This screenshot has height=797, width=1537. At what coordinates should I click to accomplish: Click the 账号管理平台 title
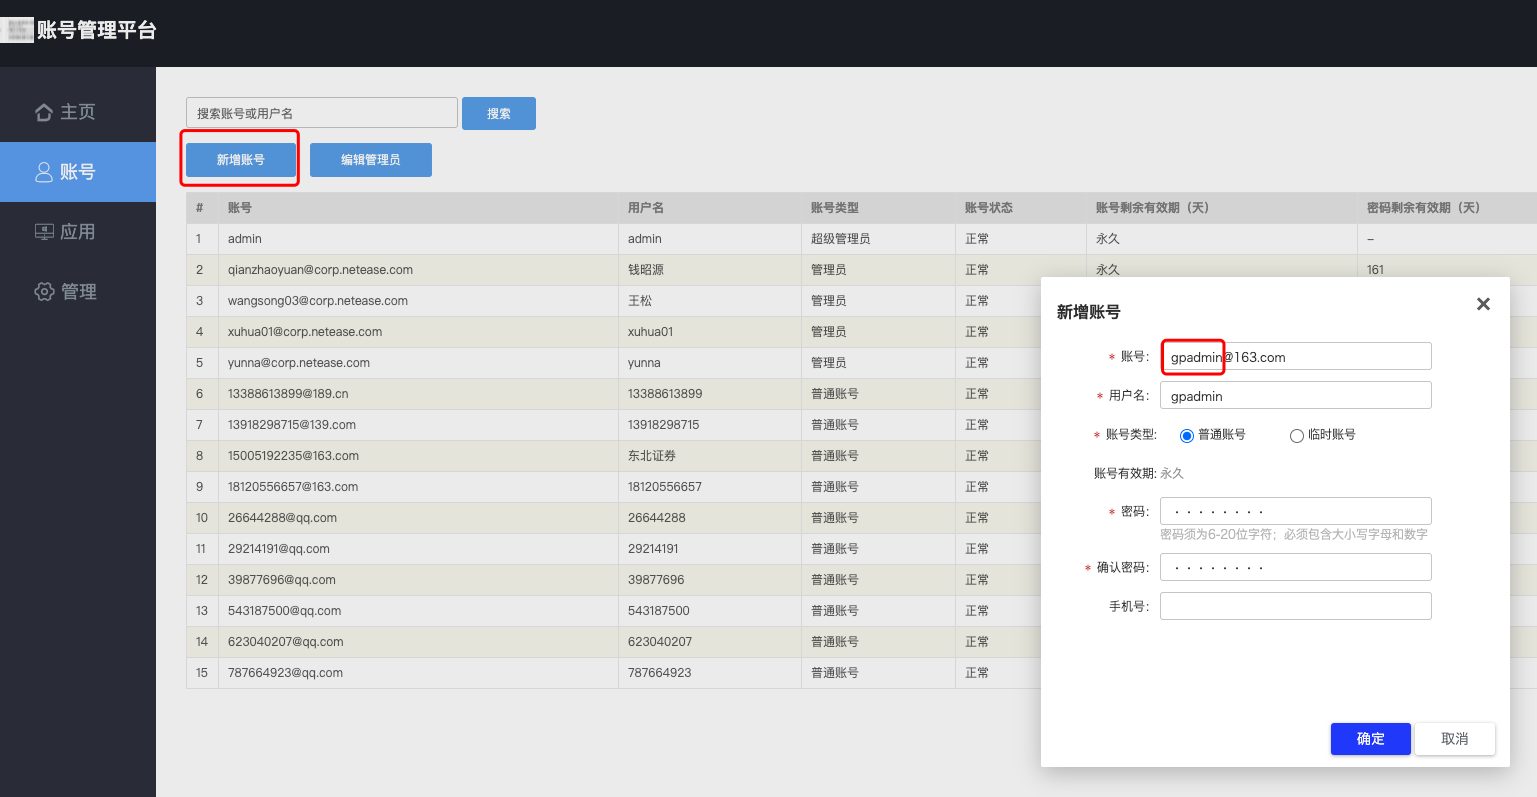[97, 30]
